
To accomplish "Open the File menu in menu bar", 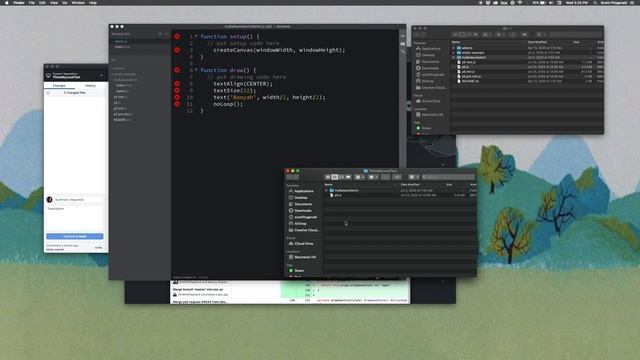I will (31, 2).
